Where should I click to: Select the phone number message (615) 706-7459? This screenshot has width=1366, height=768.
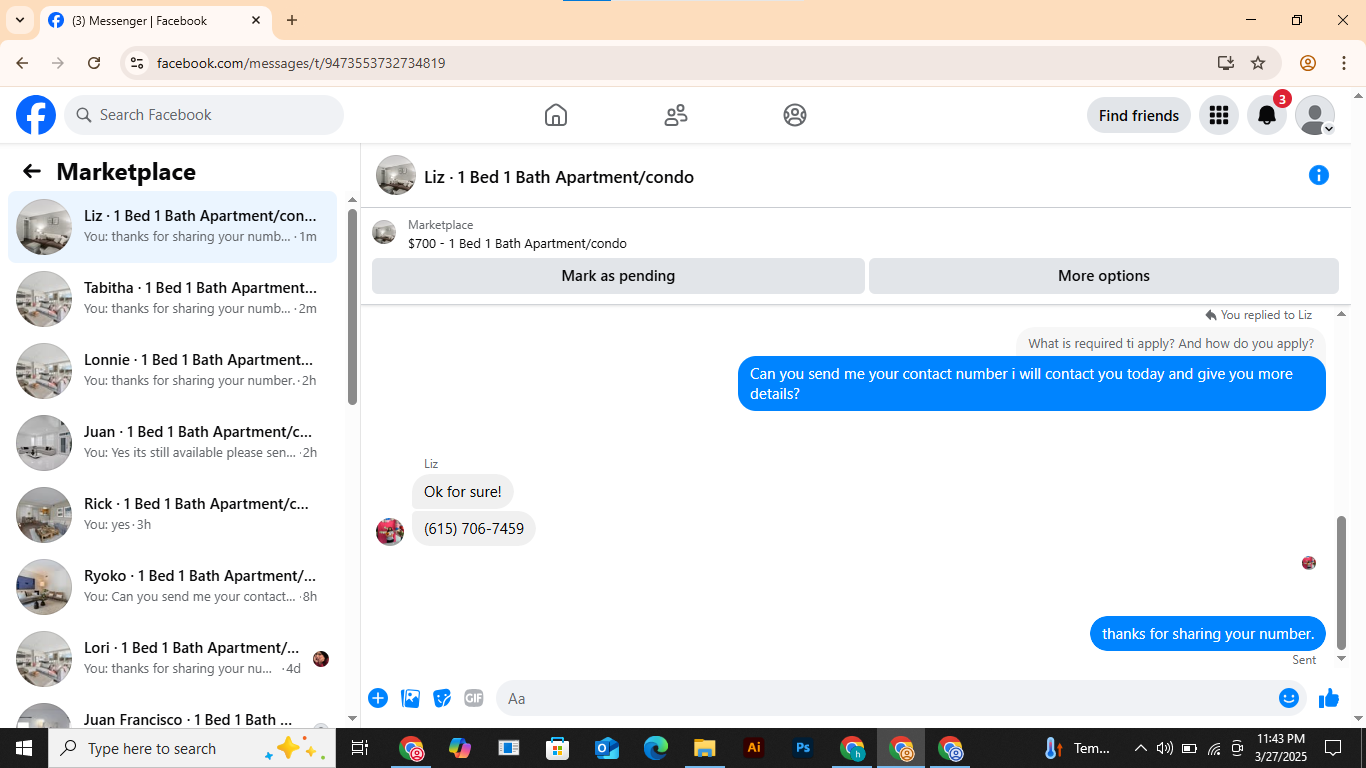(x=474, y=529)
